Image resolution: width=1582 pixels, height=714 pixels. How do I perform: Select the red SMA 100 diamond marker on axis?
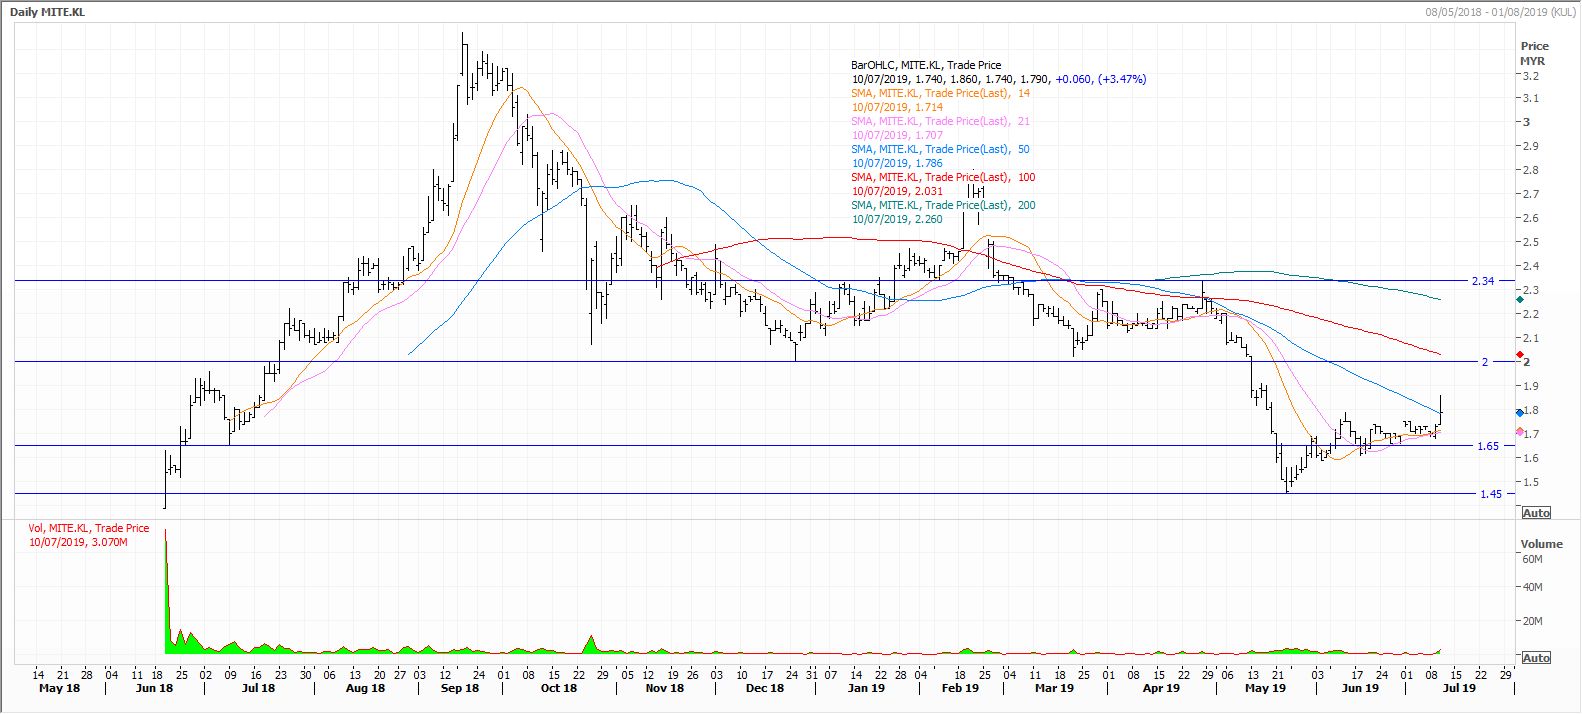click(x=1520, y=354)
